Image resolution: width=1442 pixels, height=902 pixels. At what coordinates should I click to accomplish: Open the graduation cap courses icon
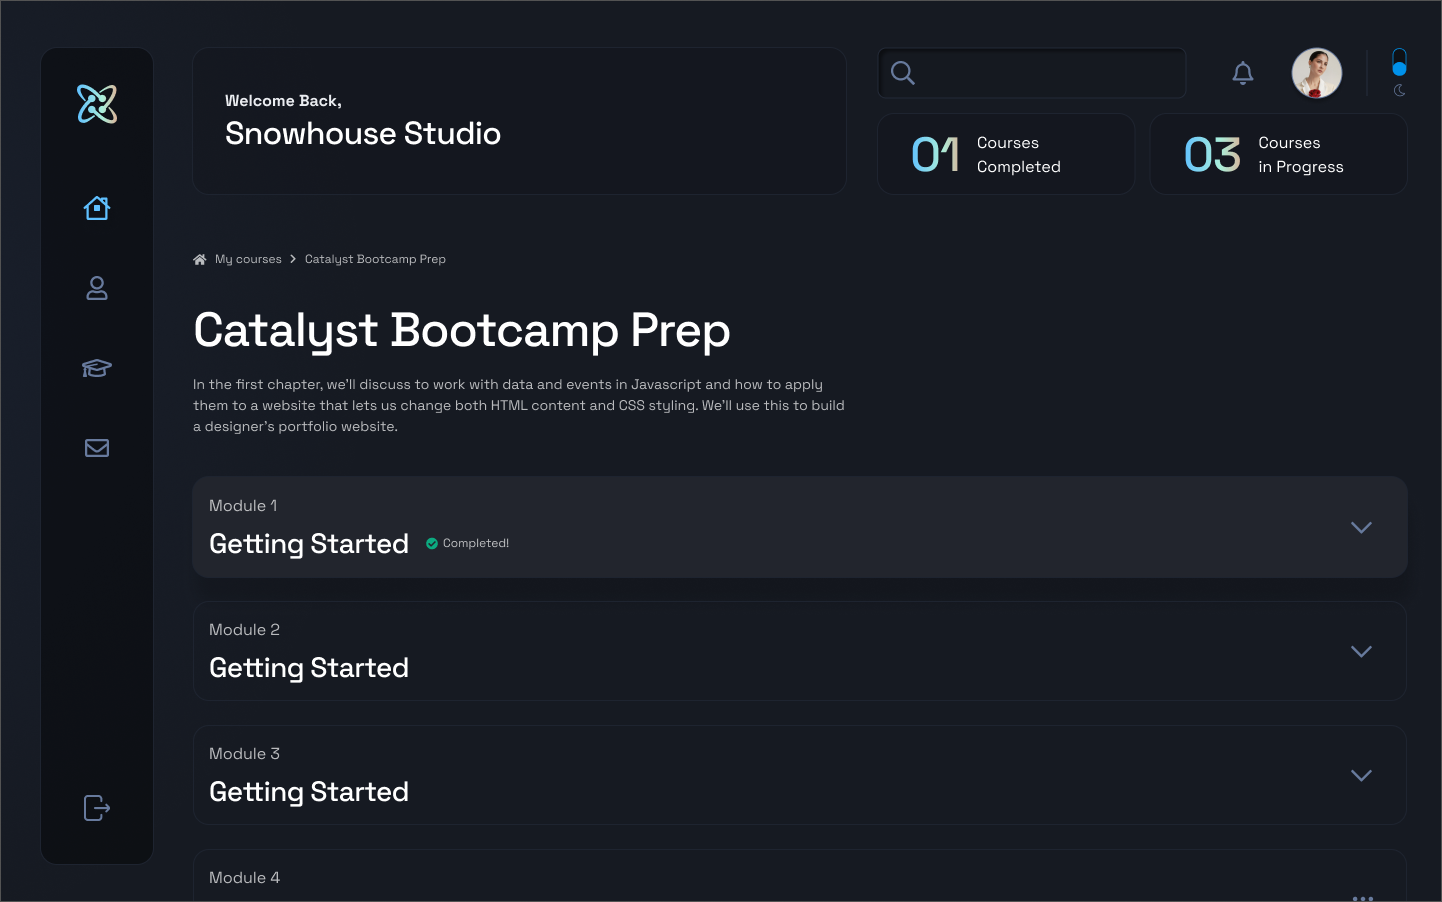pyautogui.click(x=97, y=368)
